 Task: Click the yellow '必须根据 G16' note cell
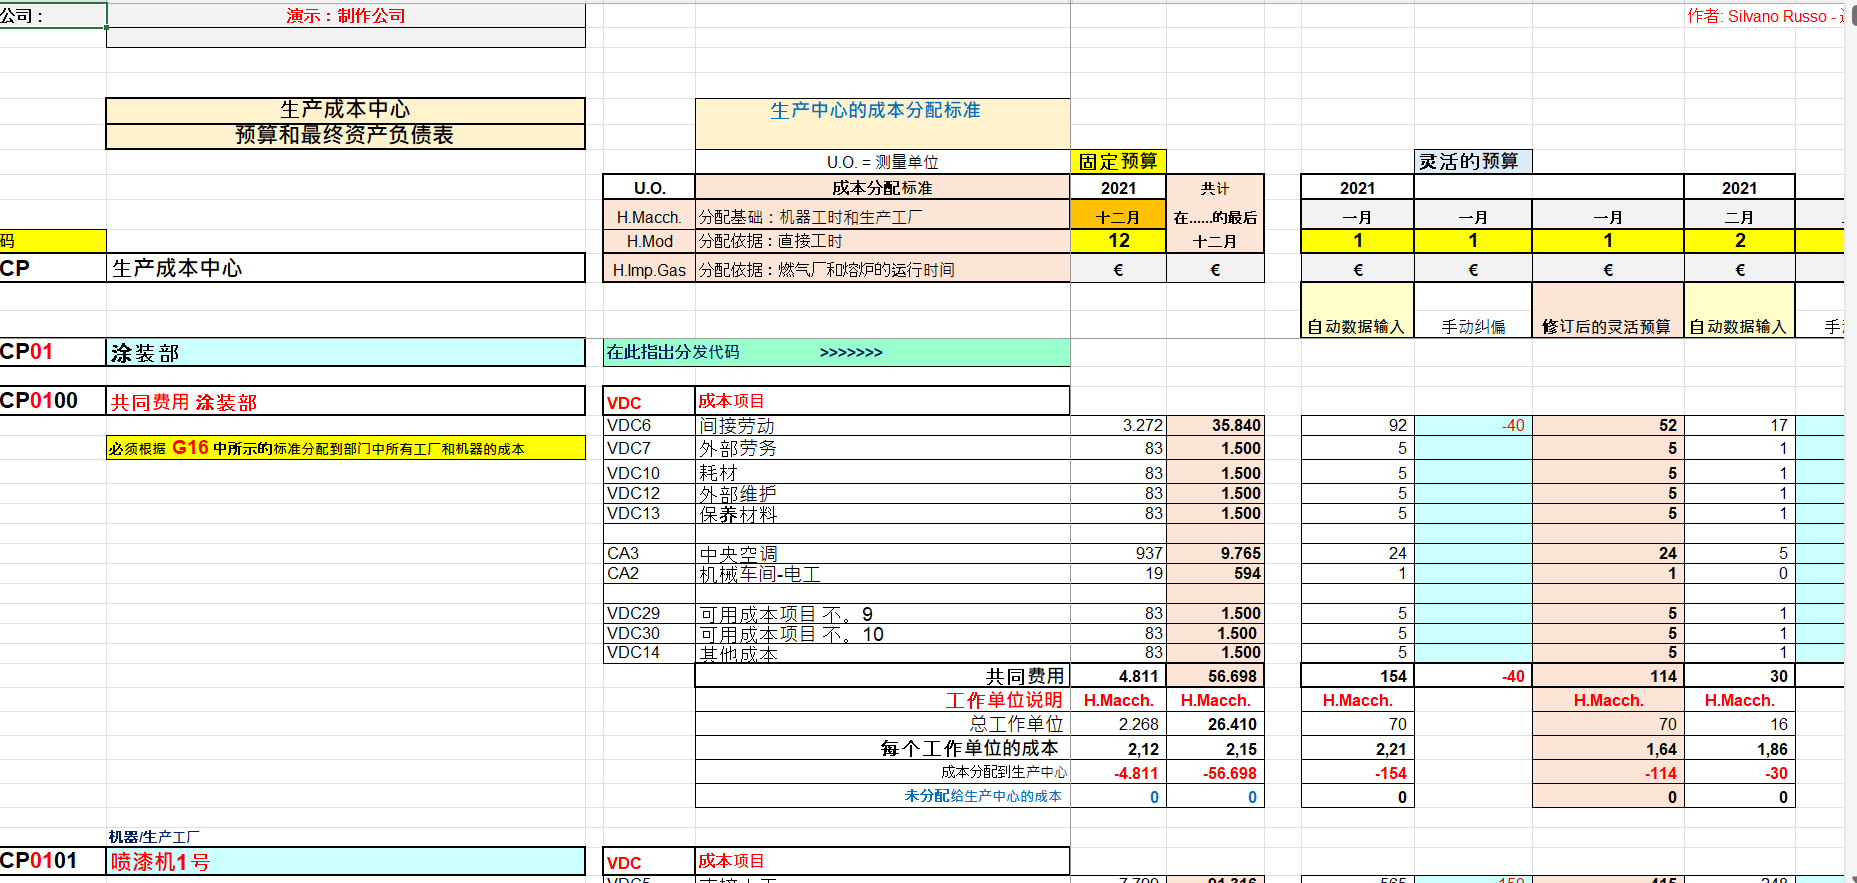[346, 448]
